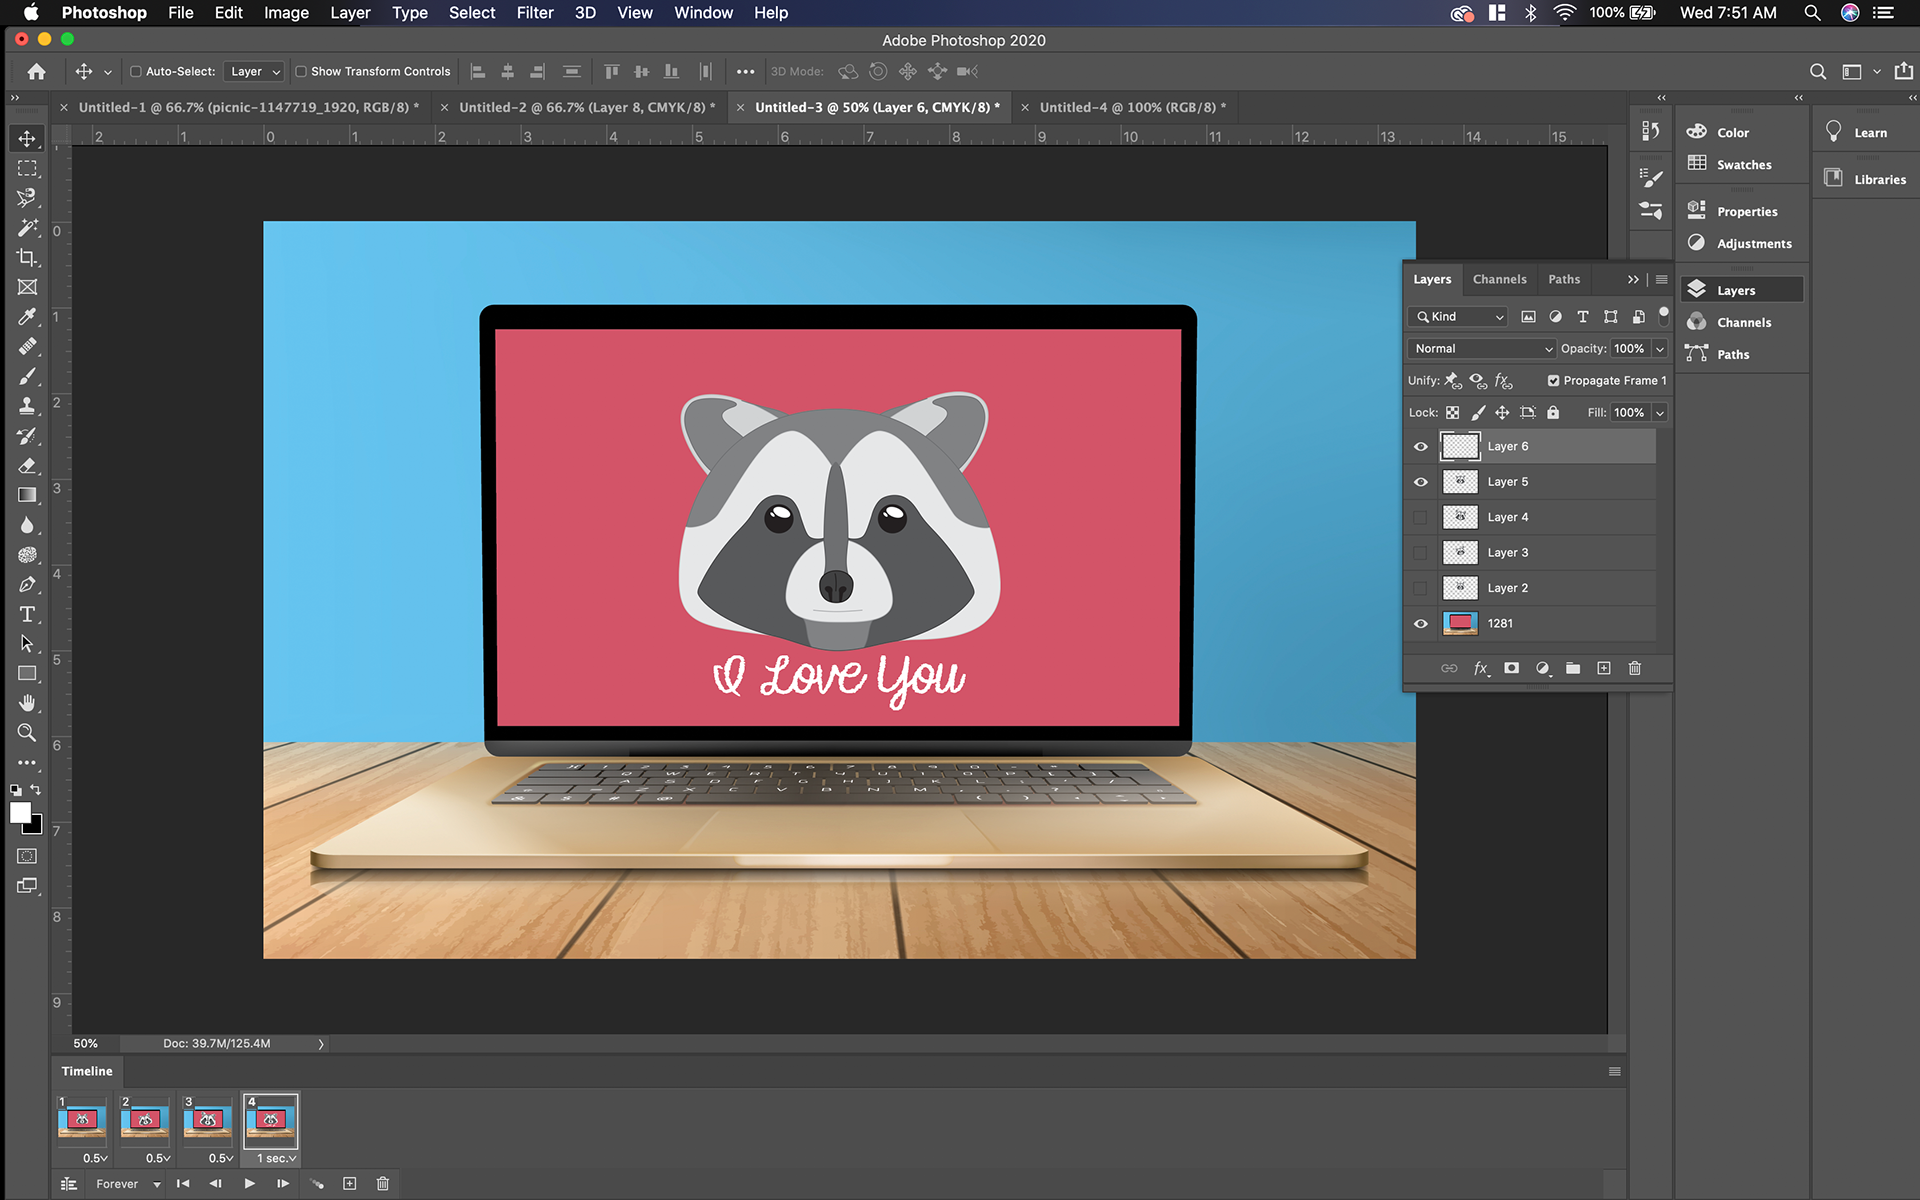Image resolution: width=1920 pixels, height=1200 pixels.
Task: Enable Show Transform Controls checkbox
Action: (x=301, y=71)
